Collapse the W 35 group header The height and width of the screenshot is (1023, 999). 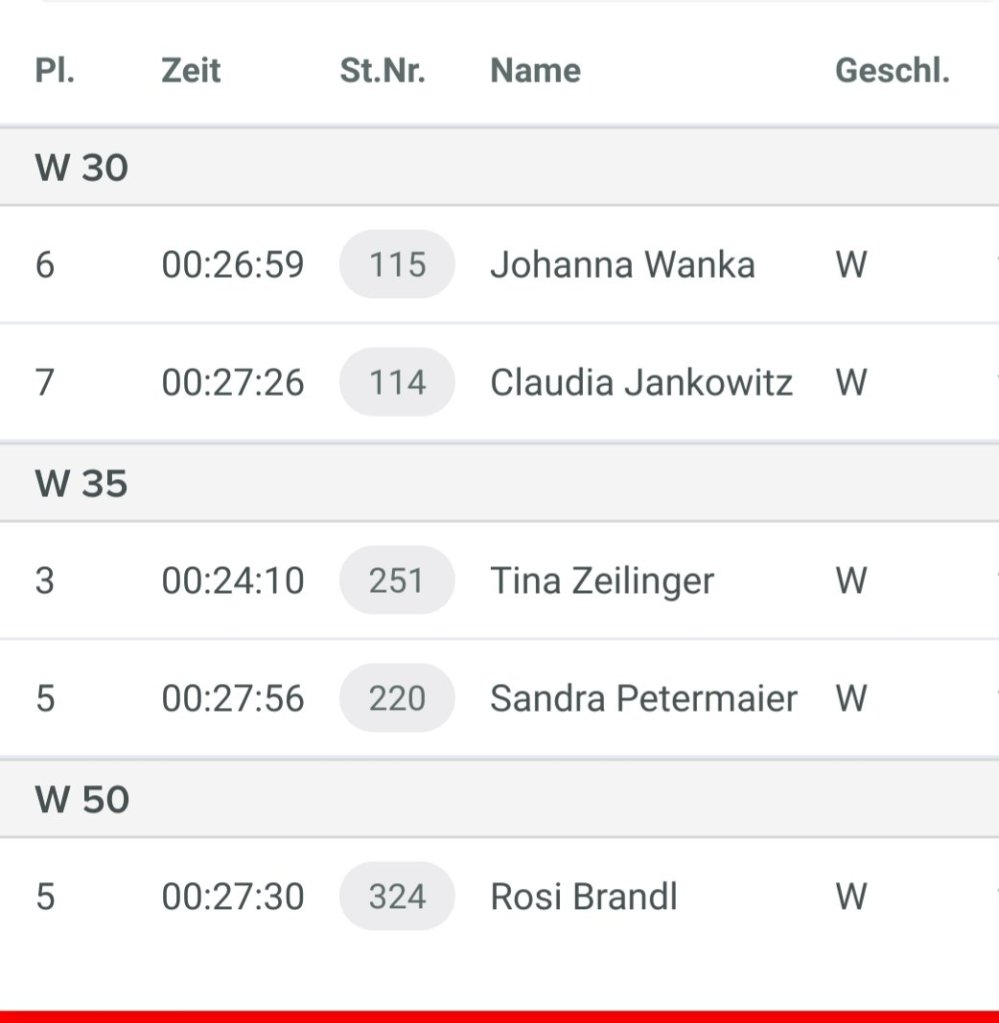(x=82, y=484)
